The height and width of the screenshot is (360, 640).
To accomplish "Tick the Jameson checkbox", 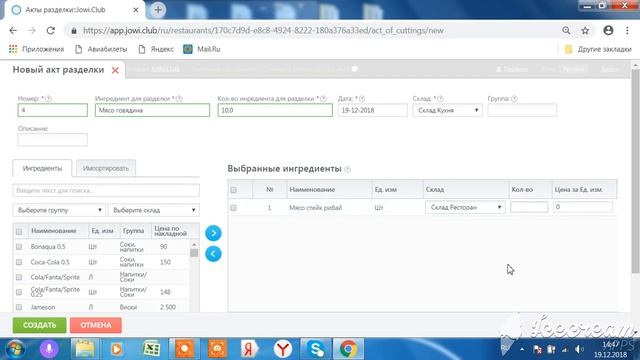I will [19, 307].
